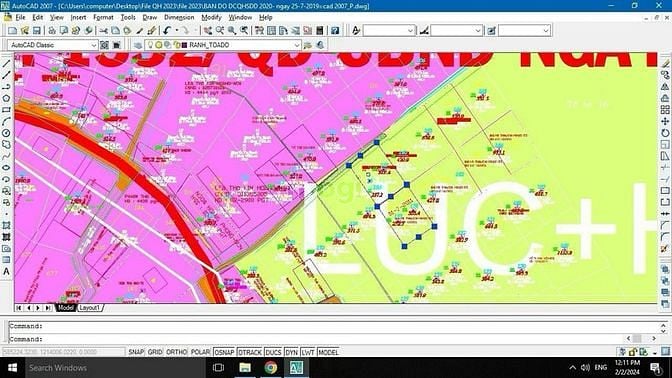The image size is (672, 378).
Task: Select the Erase modify tool
Action: (x=665, y=64)
